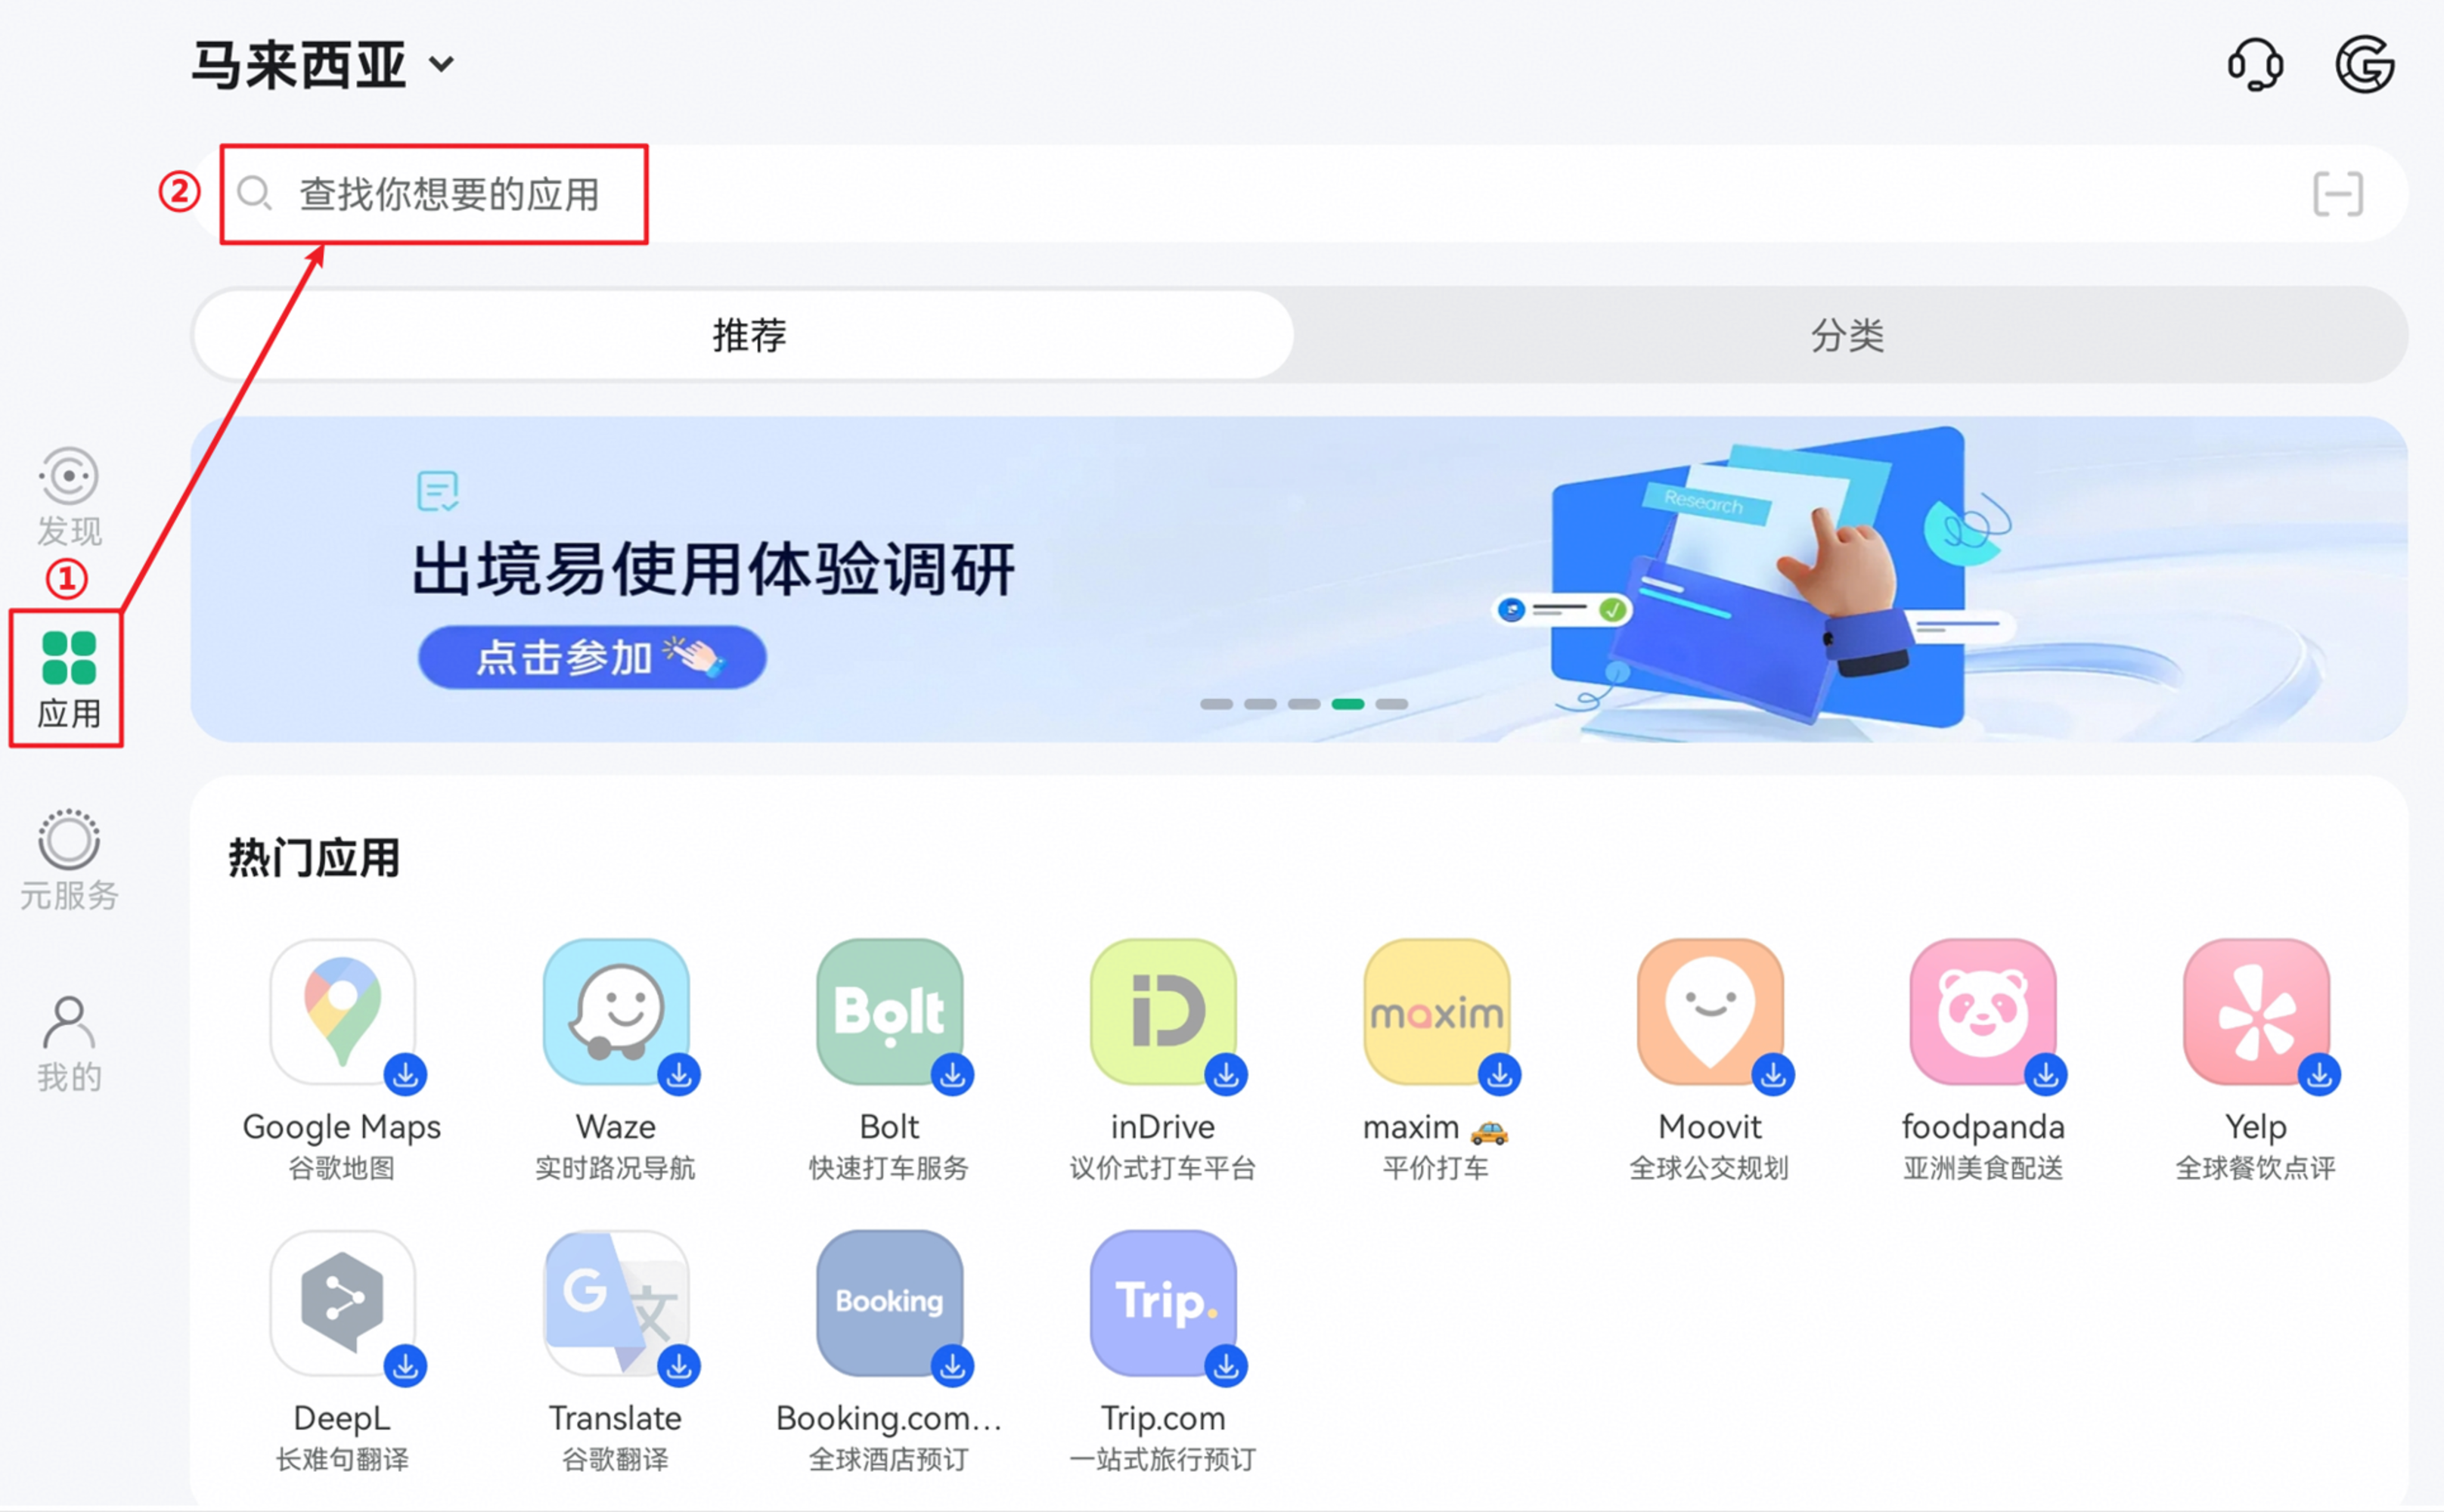Open the foodpanda app icon
Viewport: 2444px width, 1512px height.
tap(1983, 1011)
